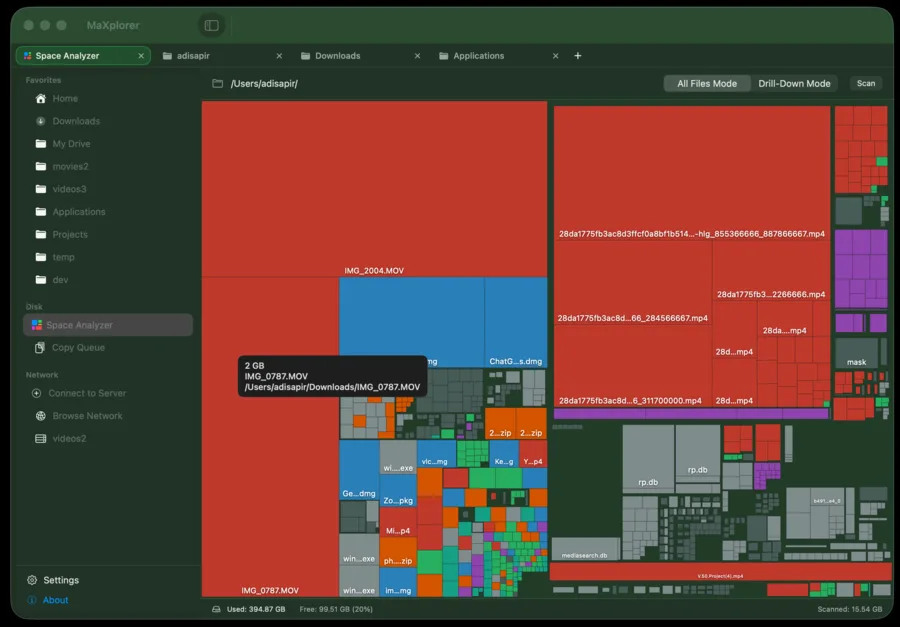
Task: Click the videos2 network drive icon
Action: click(41, 439)
